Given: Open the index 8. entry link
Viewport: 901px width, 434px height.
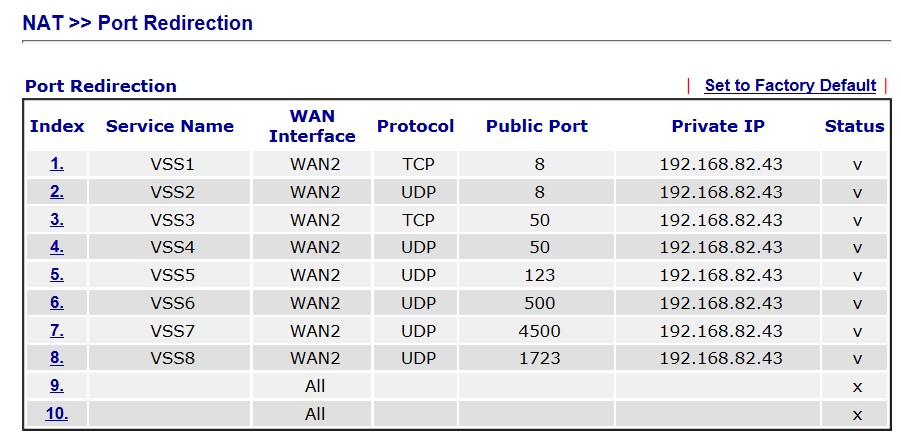Looking at the screenshot, I should point(57,358).
